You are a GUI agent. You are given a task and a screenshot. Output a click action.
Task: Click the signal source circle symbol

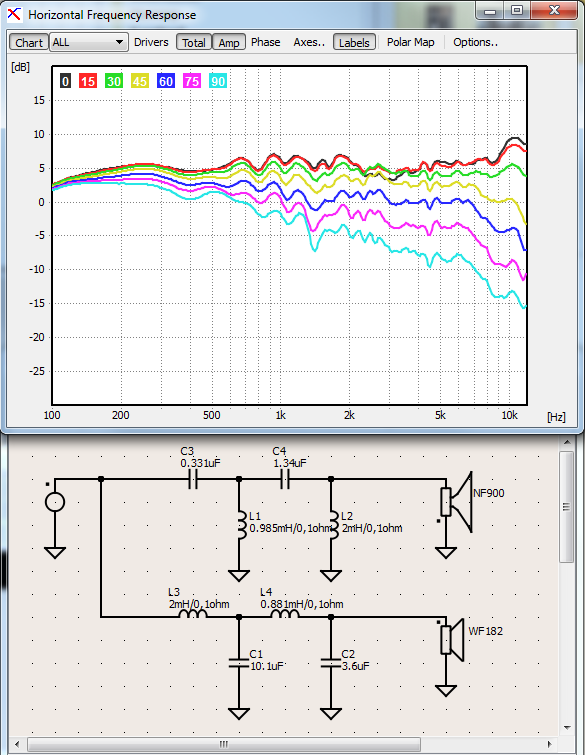click(x=55, y=502)
